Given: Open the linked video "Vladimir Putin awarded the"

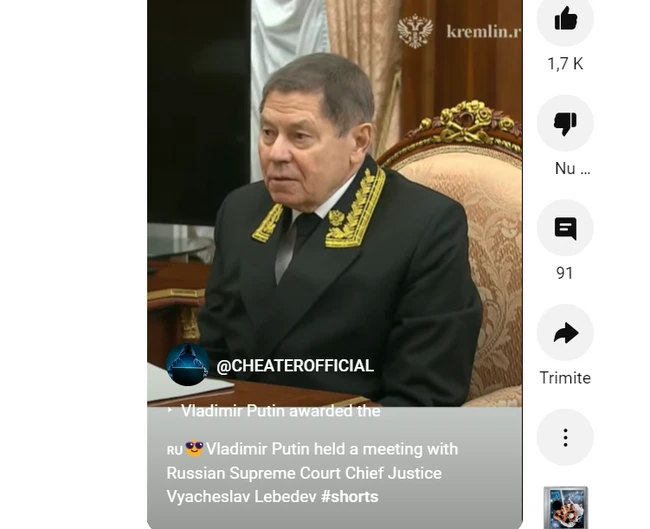Looking at the screenshot, I should pyautogui.click(x=281, y=411).
